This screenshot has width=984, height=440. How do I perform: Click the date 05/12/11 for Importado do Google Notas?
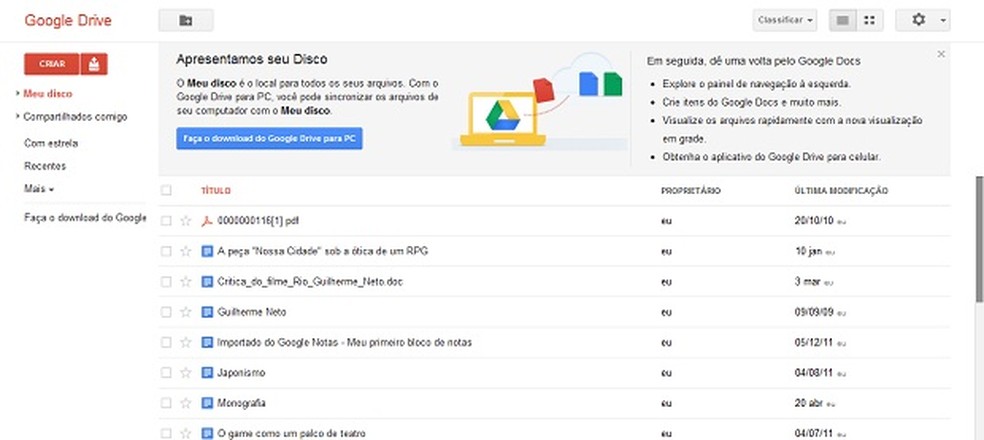coord(813,343)
